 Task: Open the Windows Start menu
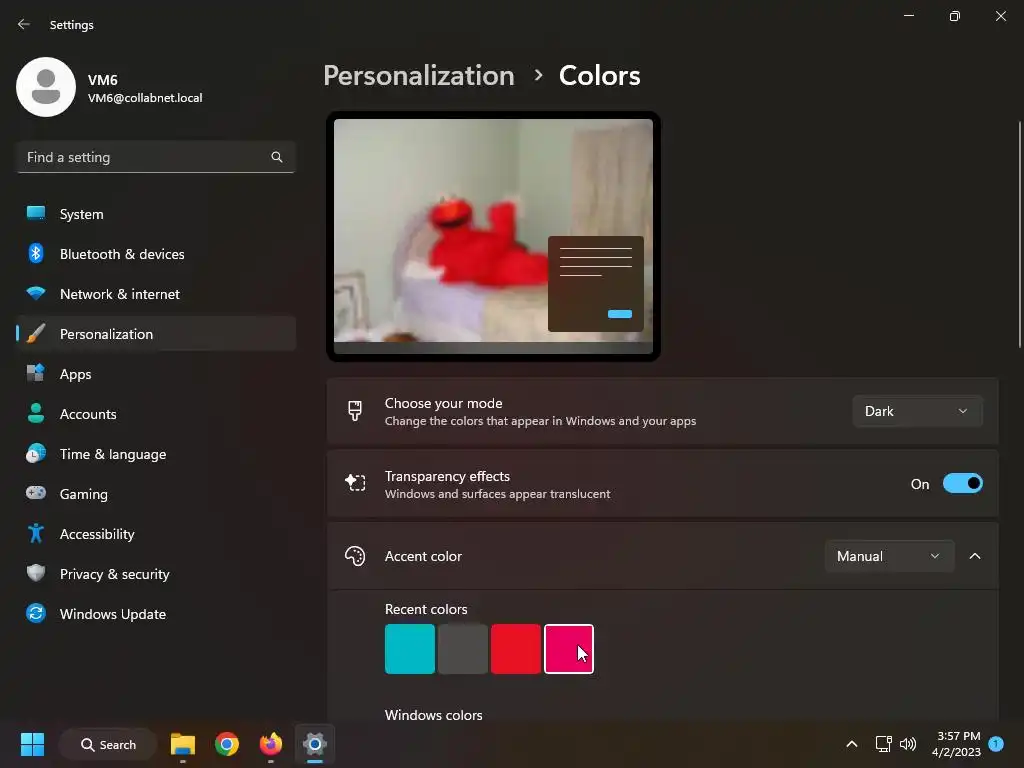(x=32, y=744)
